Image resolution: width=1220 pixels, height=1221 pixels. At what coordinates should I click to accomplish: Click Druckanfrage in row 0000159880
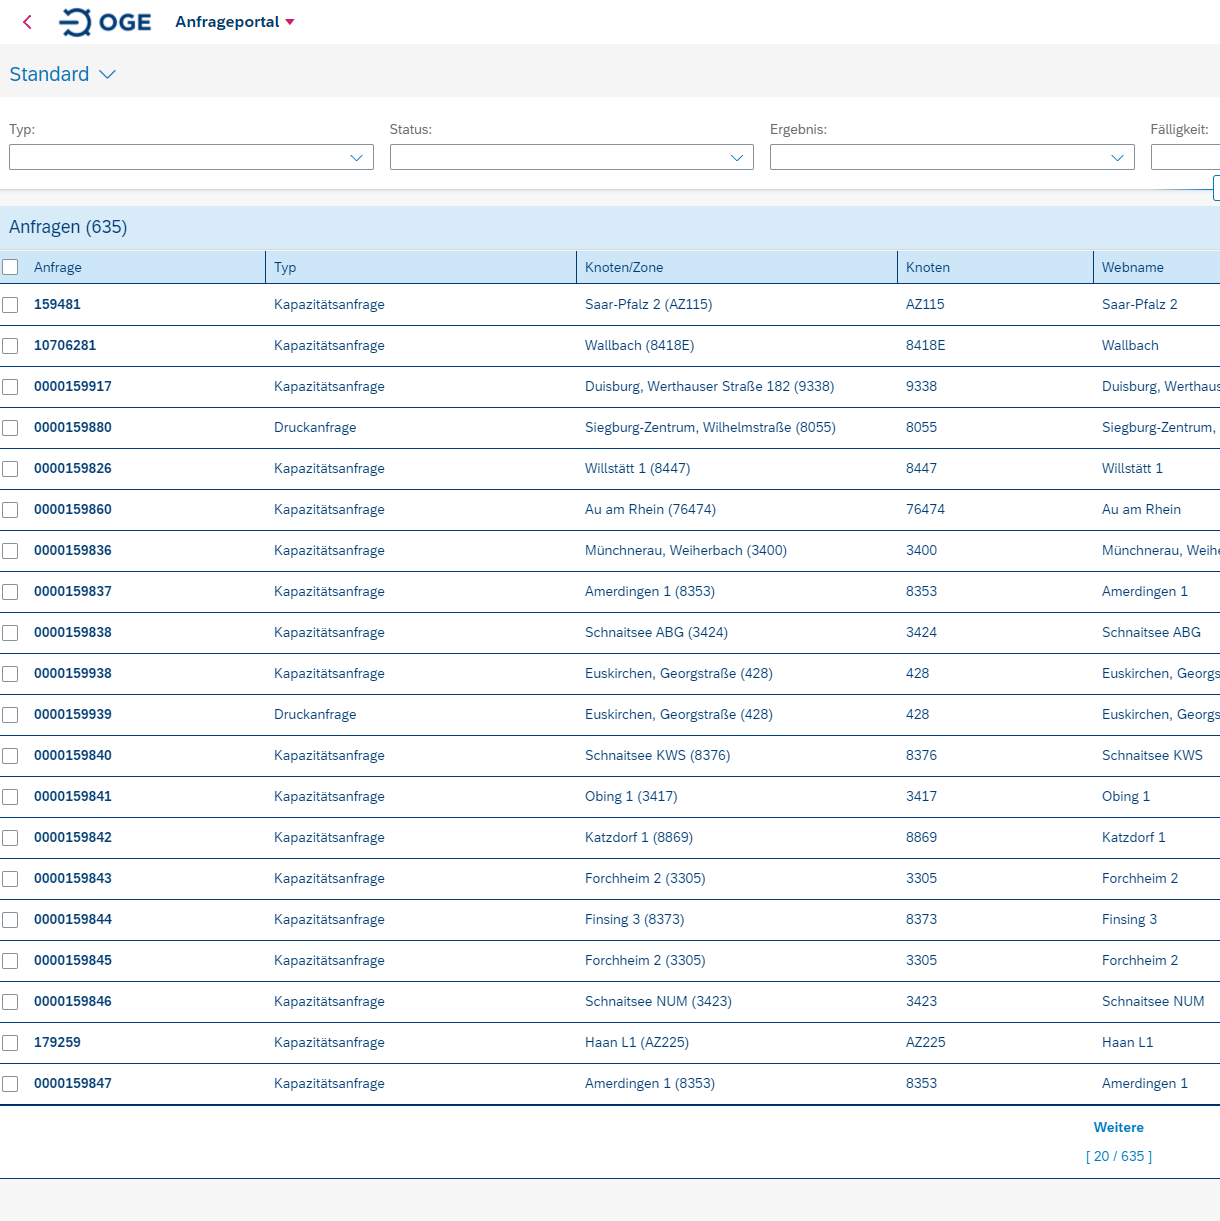click(x=315, y=427)
